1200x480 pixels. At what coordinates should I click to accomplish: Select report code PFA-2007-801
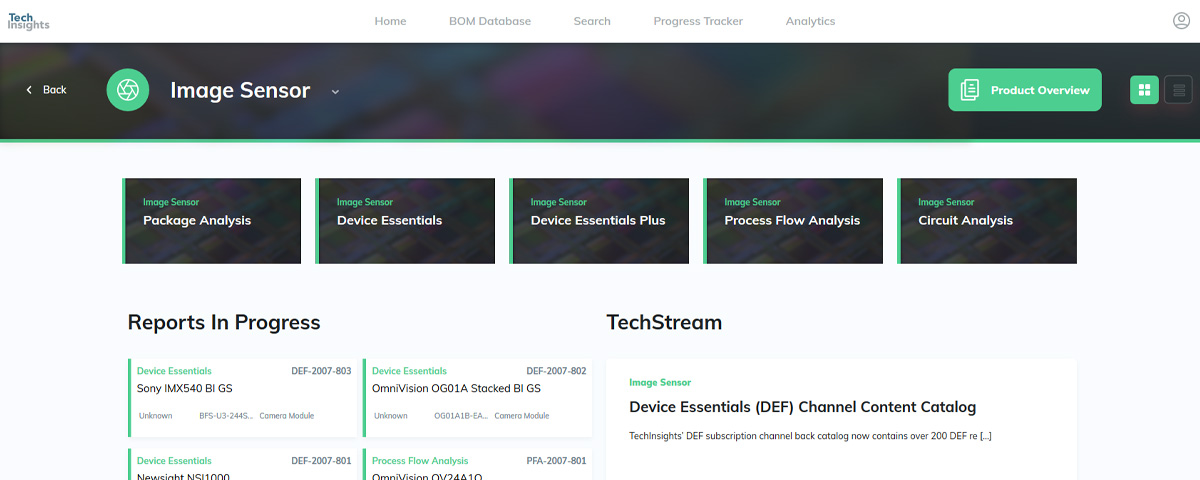point(556,461)
